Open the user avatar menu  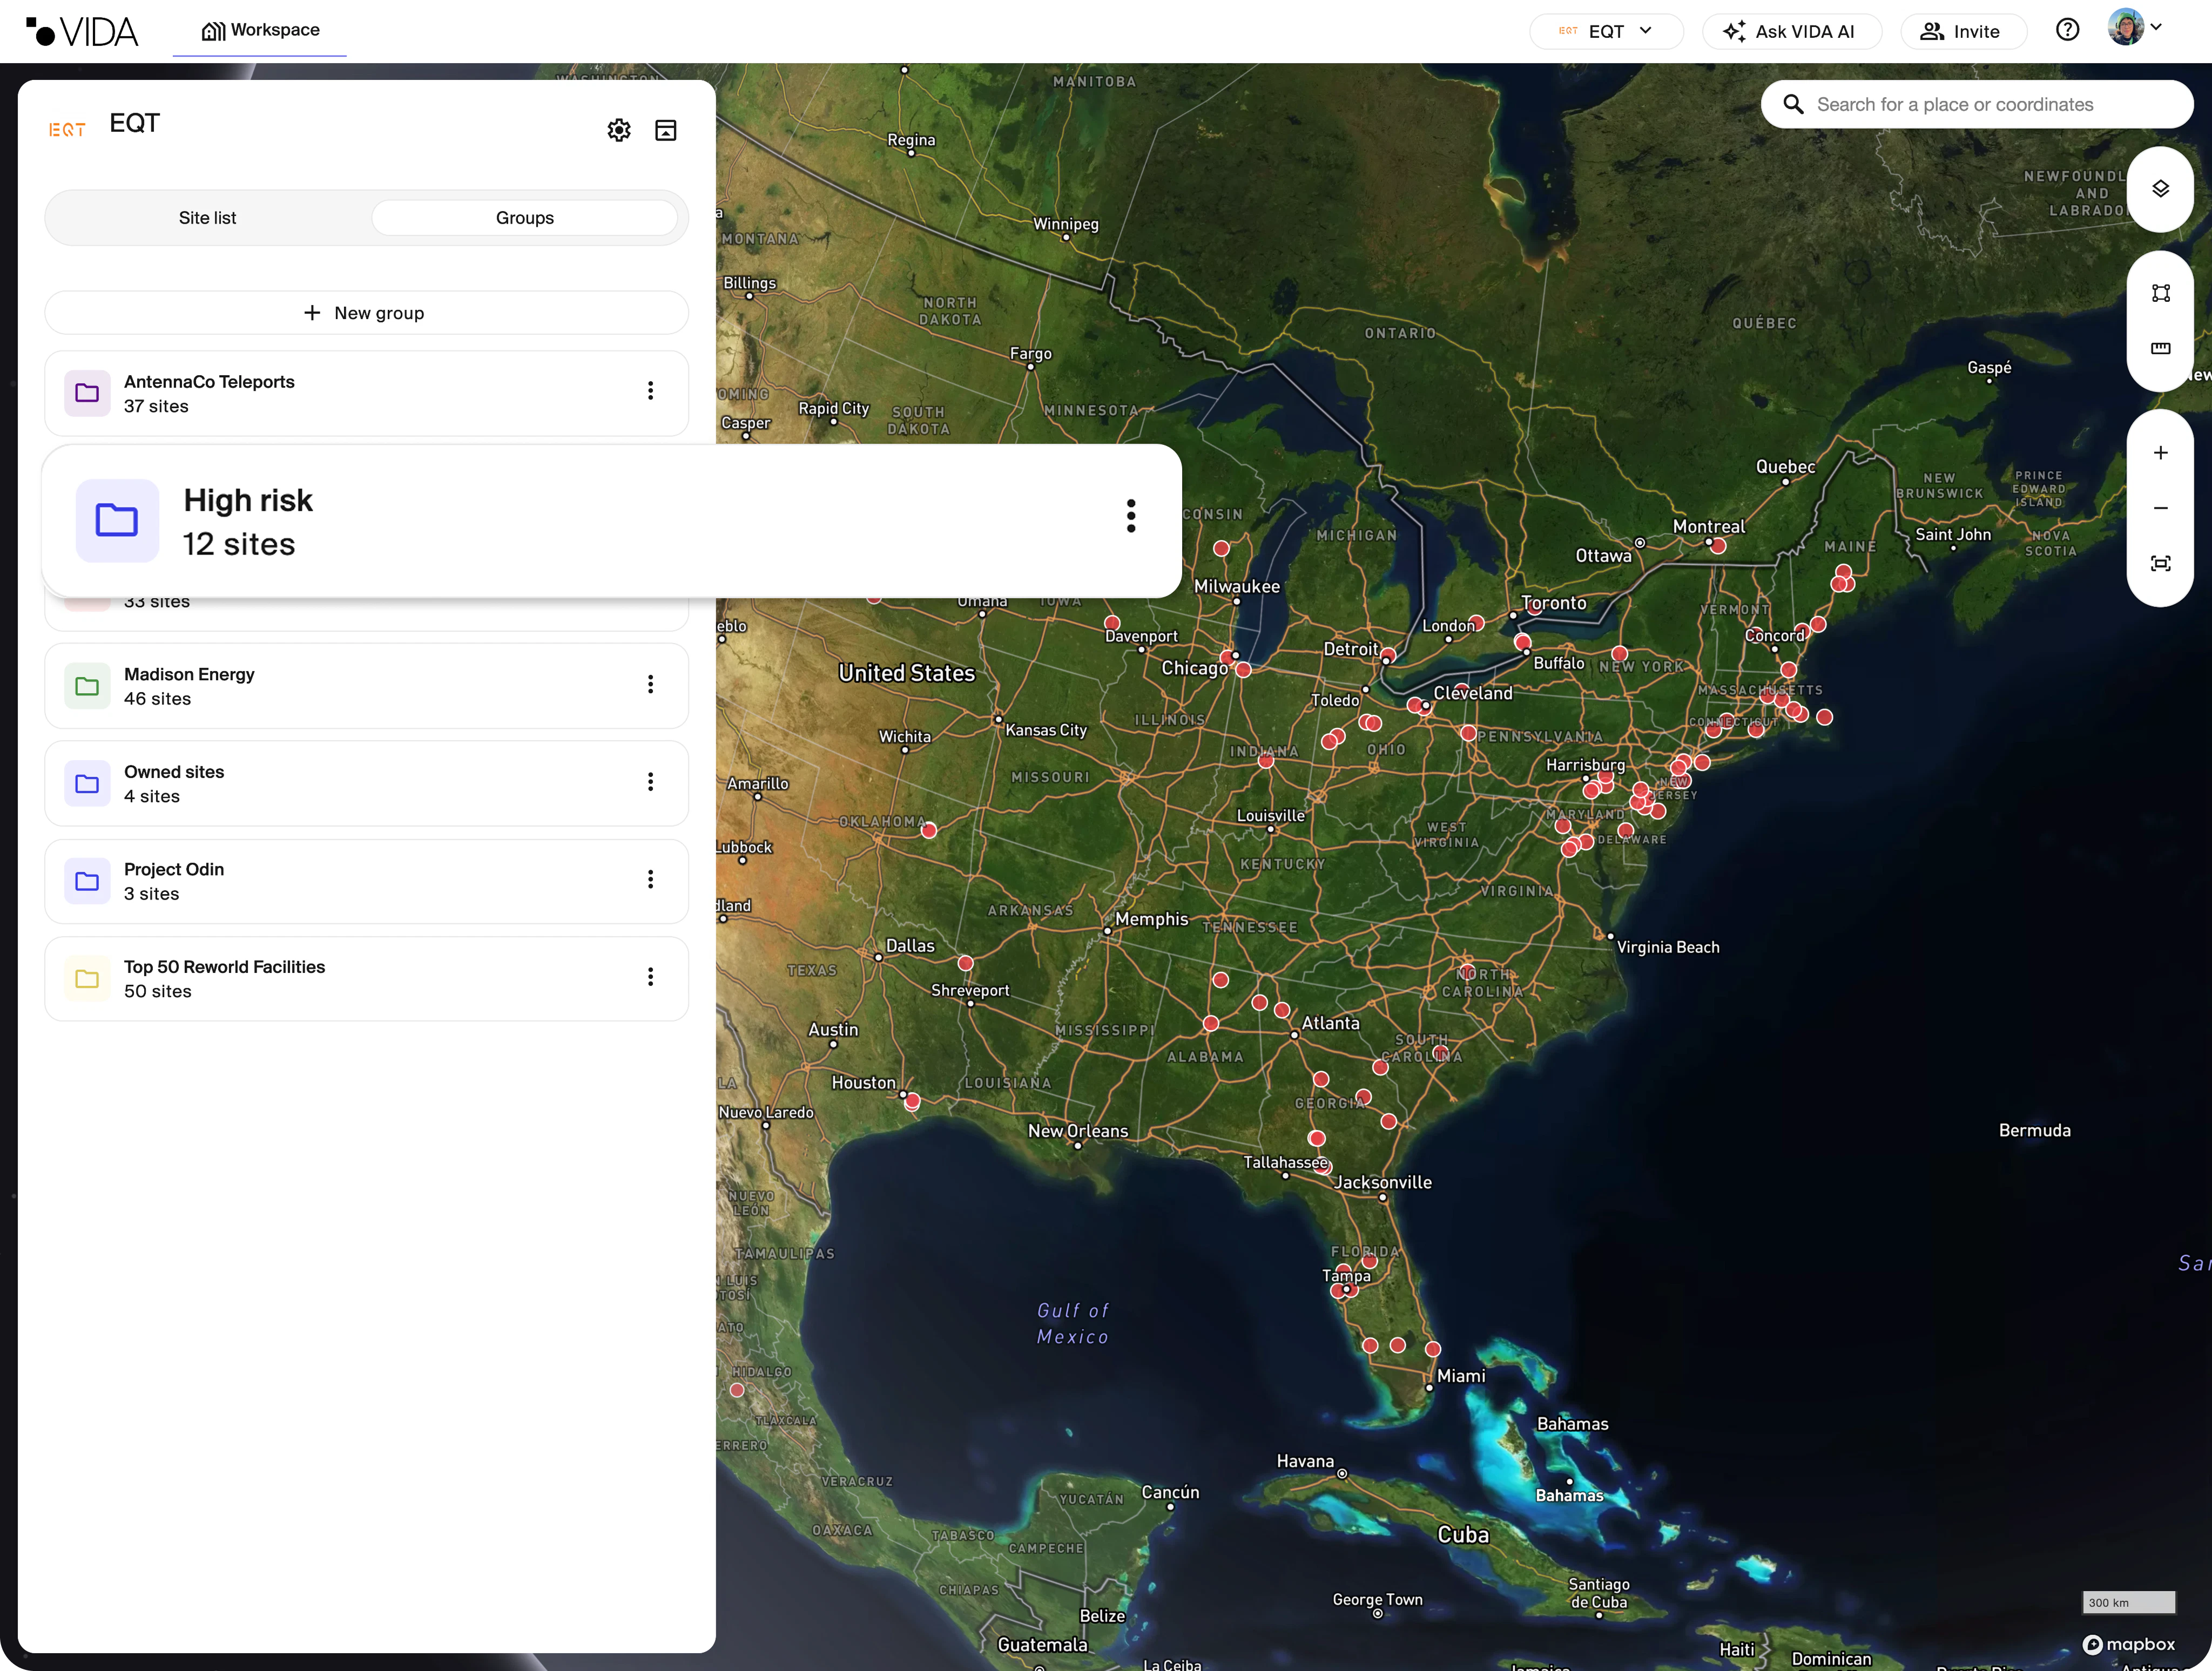[x=2134, y=28]
